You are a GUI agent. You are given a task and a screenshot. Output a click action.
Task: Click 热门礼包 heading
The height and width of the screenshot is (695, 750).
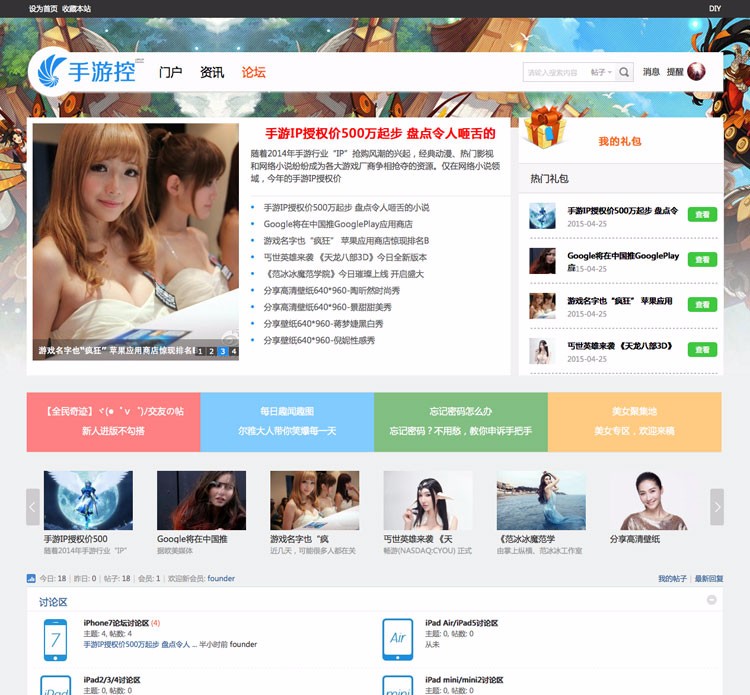[x=549, y=178]
